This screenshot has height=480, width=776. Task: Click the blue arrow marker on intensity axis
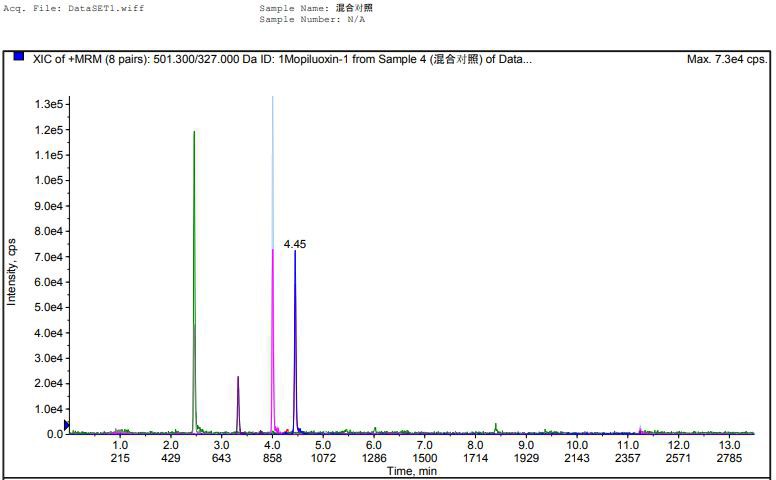click(67, 426)
